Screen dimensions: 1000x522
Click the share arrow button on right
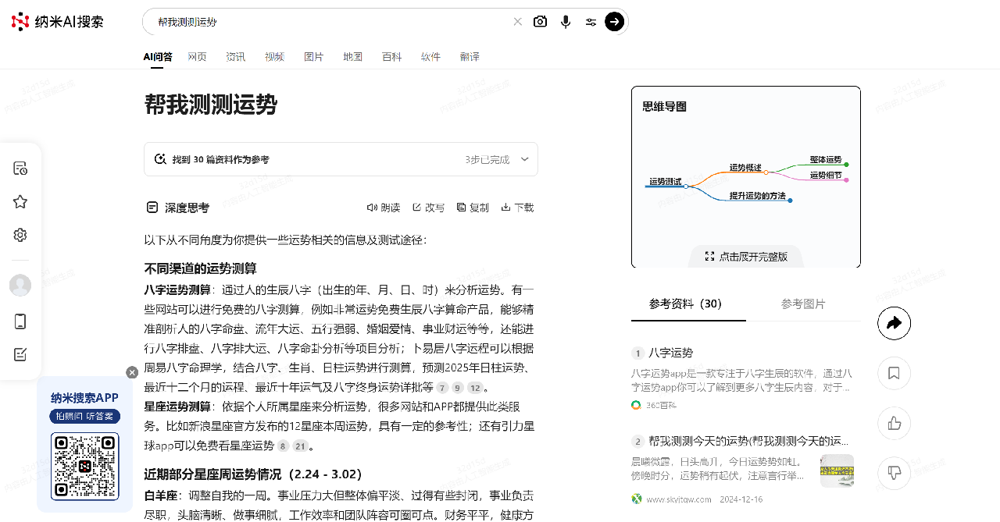click(894, 323)
